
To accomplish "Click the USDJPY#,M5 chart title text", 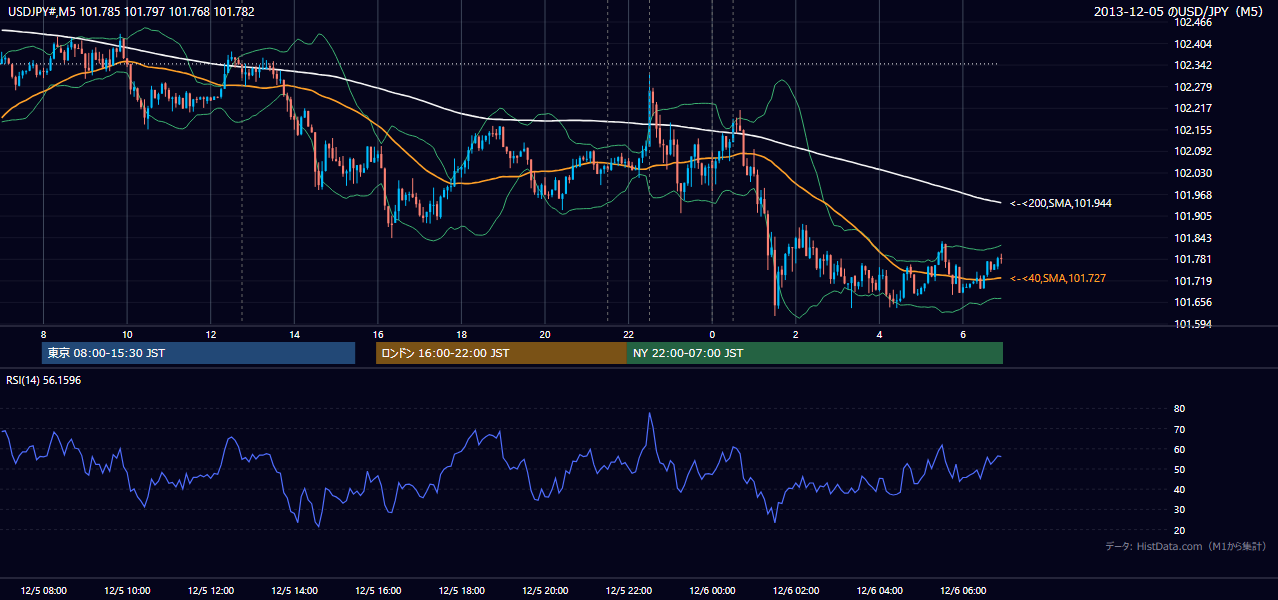I will (129, 12).
